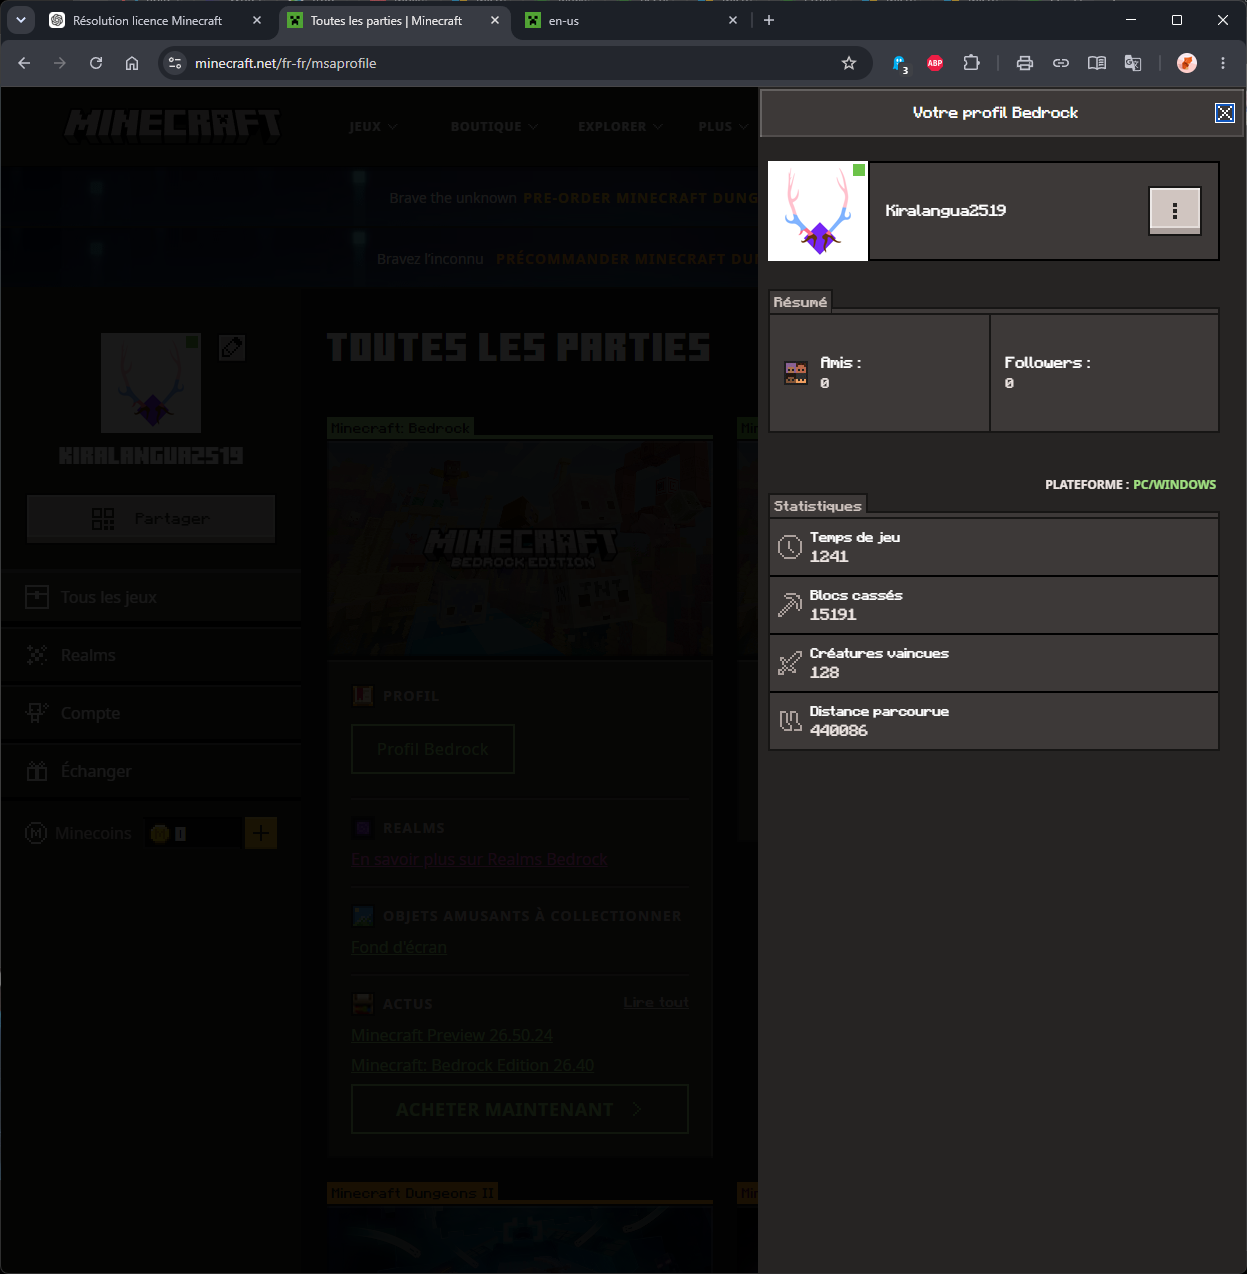1247x1274 pixels.
Task: Open Minecraft: Bedrock Edition 26.40 news link
Action: coord(473,1065)
